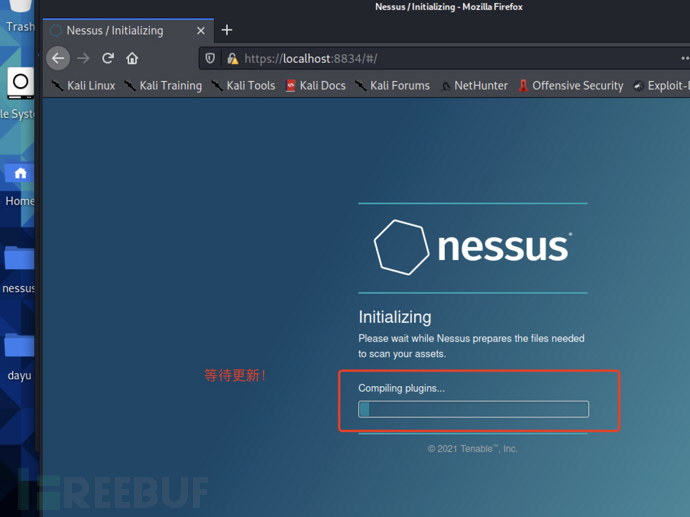Screen dimensions: 690x517
Task: Open a new tab with plus button
Action: pyautogui.click(x=227, y=30)
